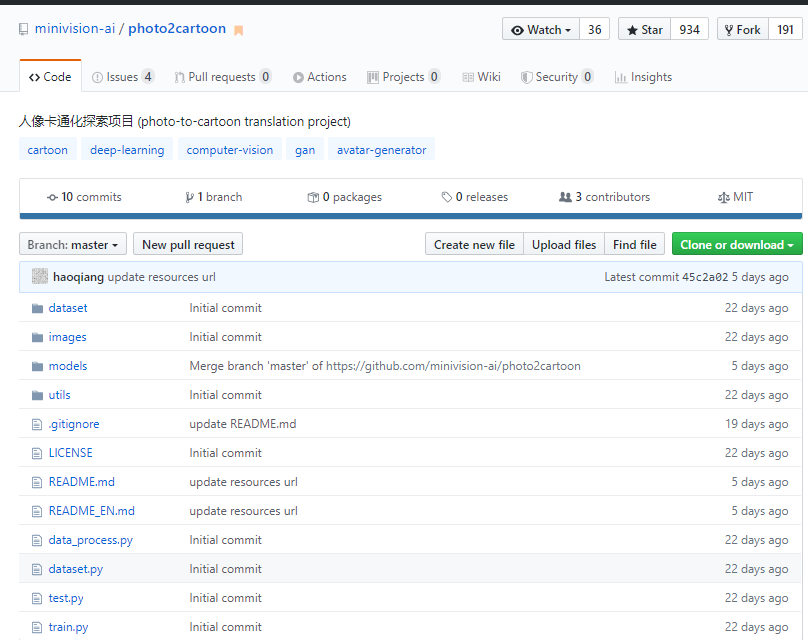
Task: Open the Insights tab
Action: click(x=643, y=77)
